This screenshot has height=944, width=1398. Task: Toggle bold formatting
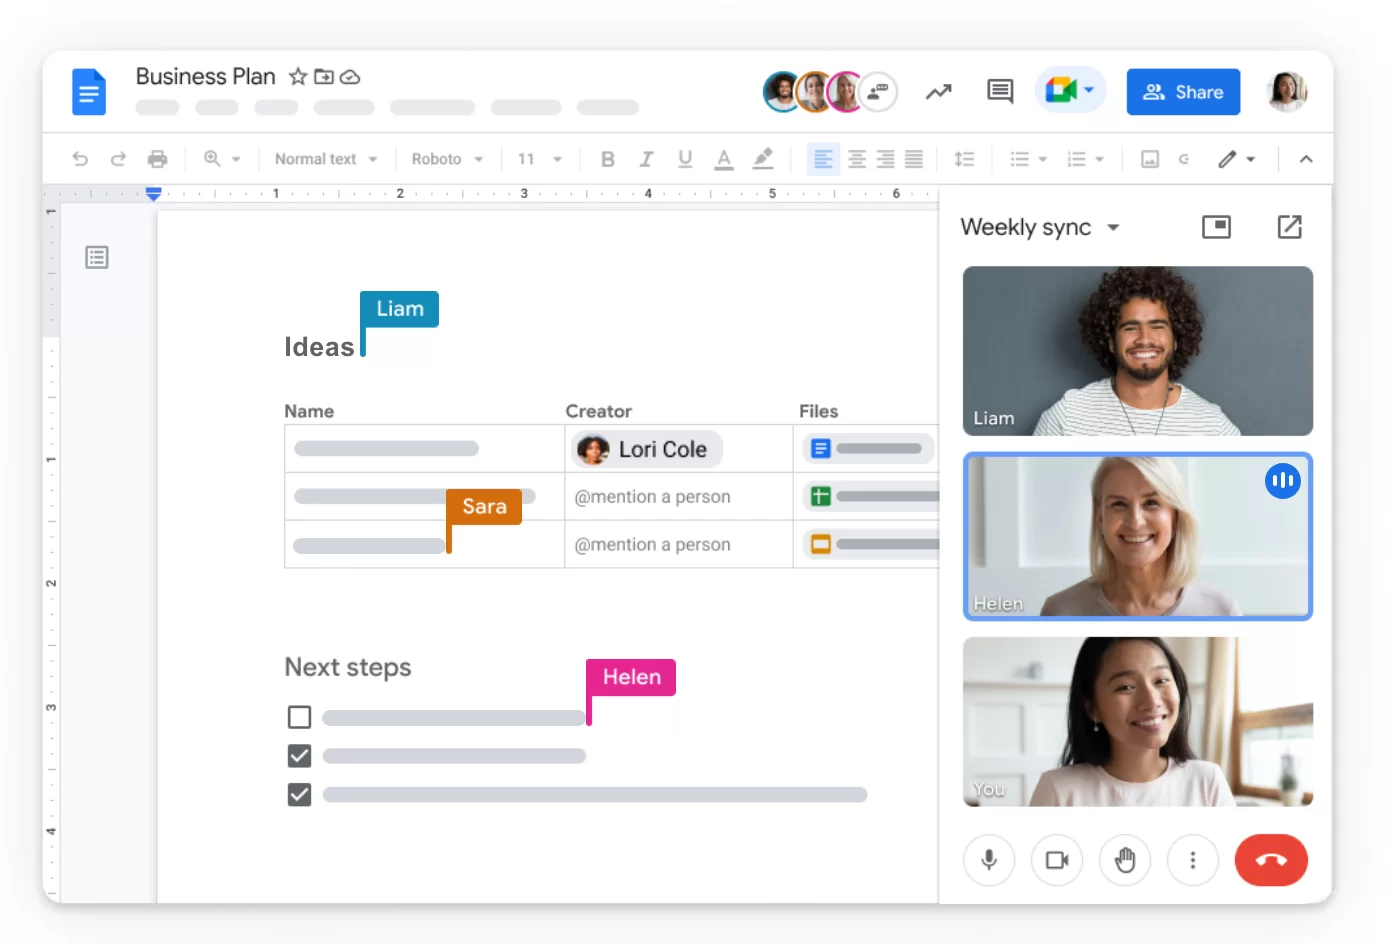point(607,159)
